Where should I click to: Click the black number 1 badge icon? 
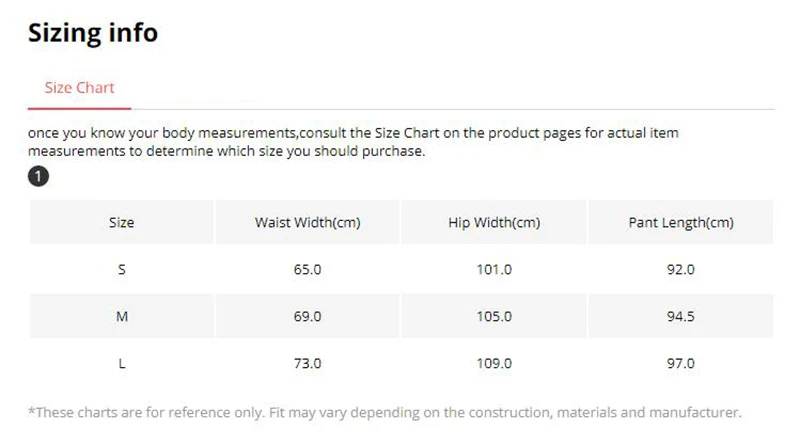click(x=38, y=177)
